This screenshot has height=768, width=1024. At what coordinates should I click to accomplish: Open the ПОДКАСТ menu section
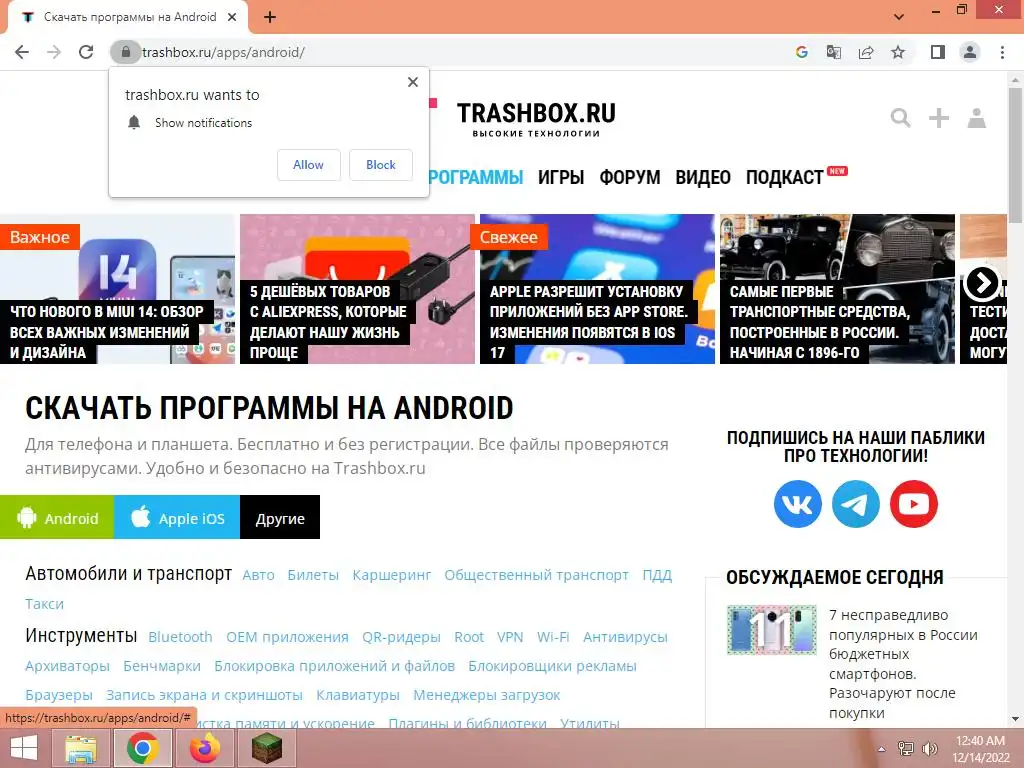click(x=784, y=178)
